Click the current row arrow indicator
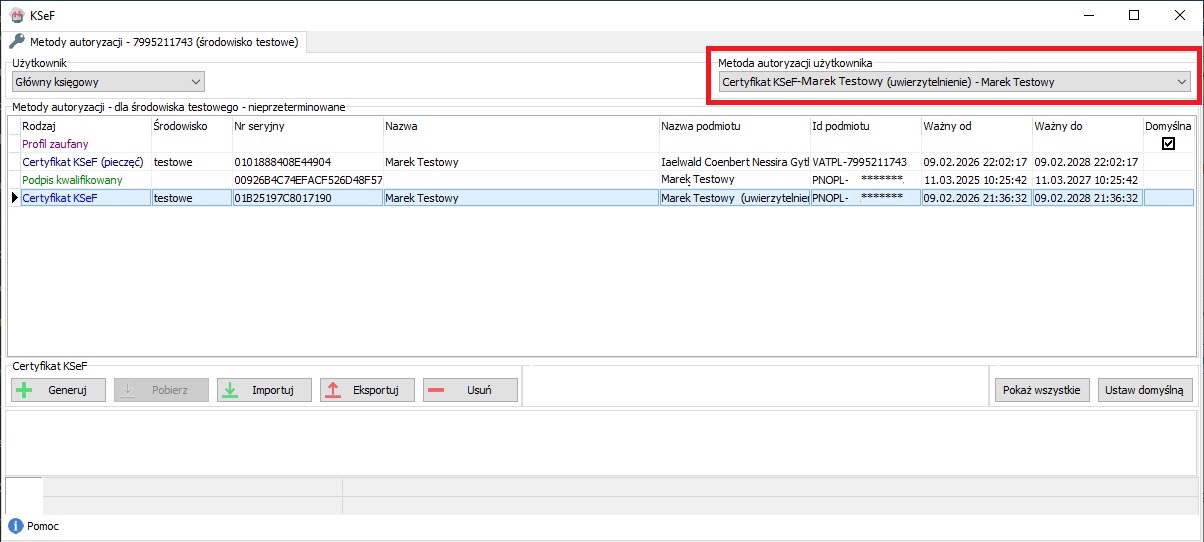Viewport: 1204px width, 542px height. pyautogui.click(x=14, y=198)
